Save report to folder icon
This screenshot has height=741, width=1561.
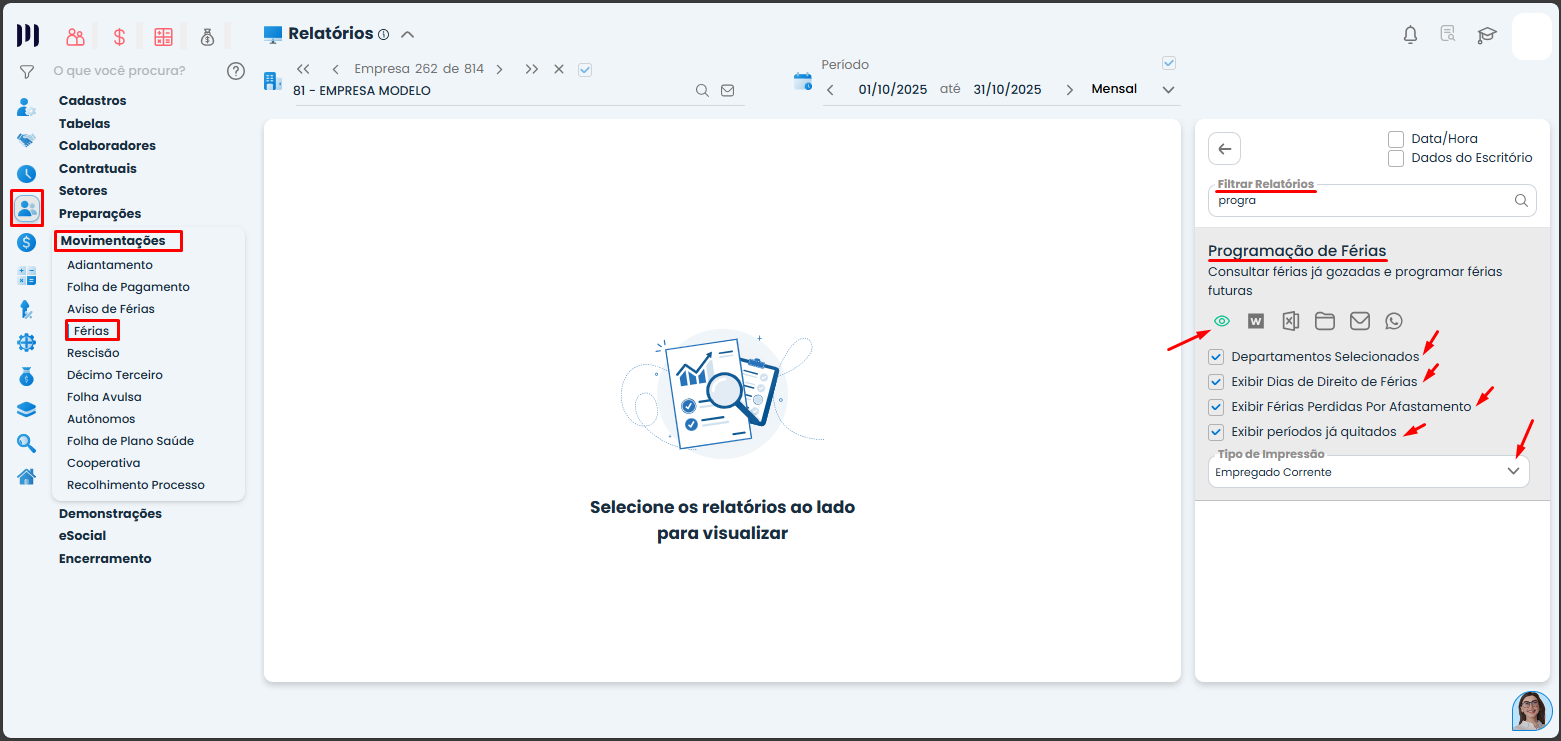point(1325,321)
